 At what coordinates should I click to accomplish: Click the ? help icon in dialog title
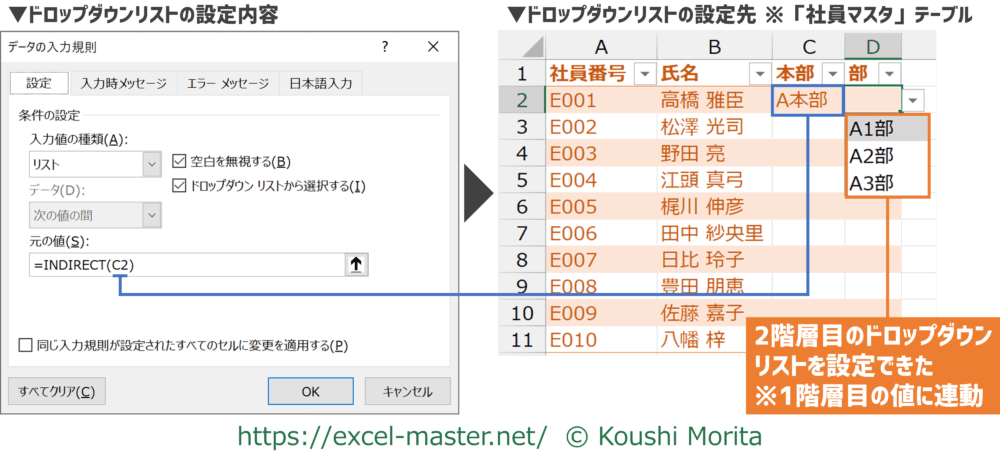coord(386,47)
